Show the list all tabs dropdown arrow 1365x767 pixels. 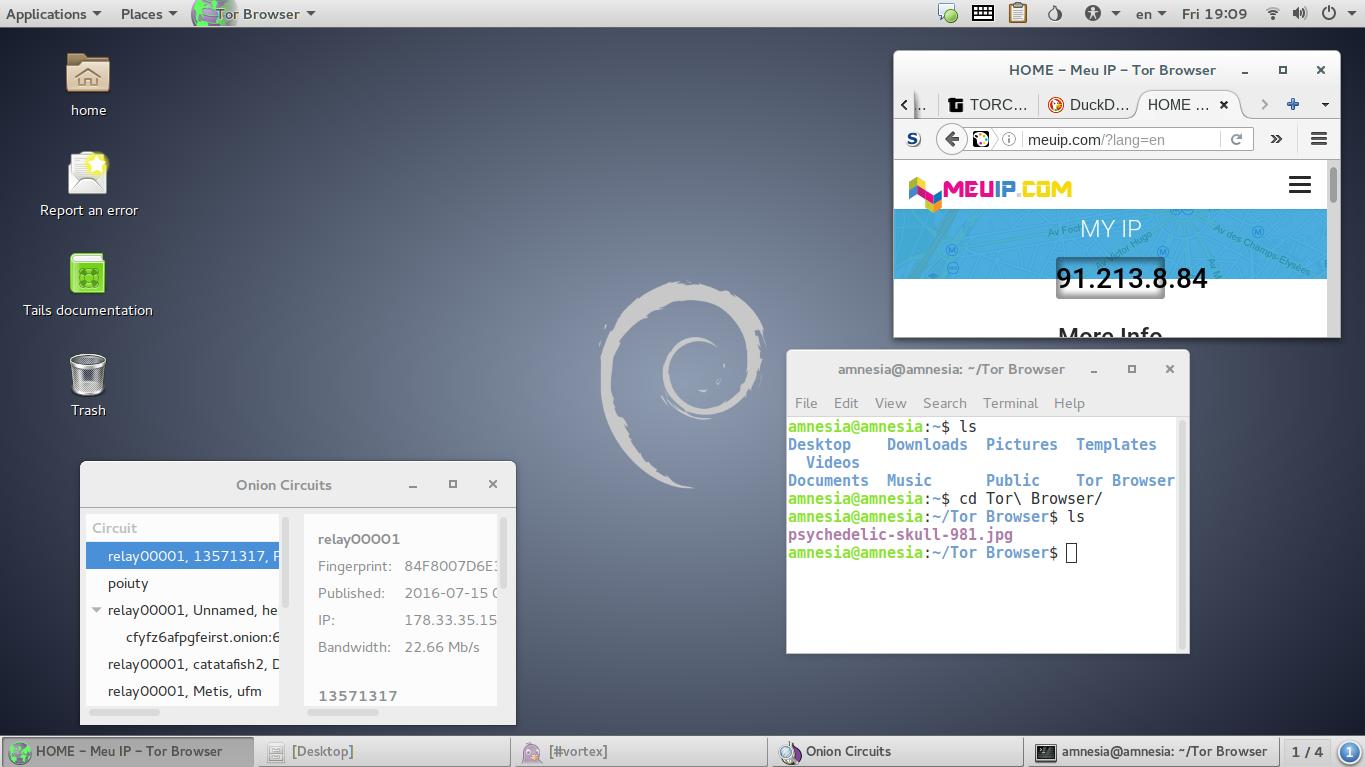[x=1325, y=104]
